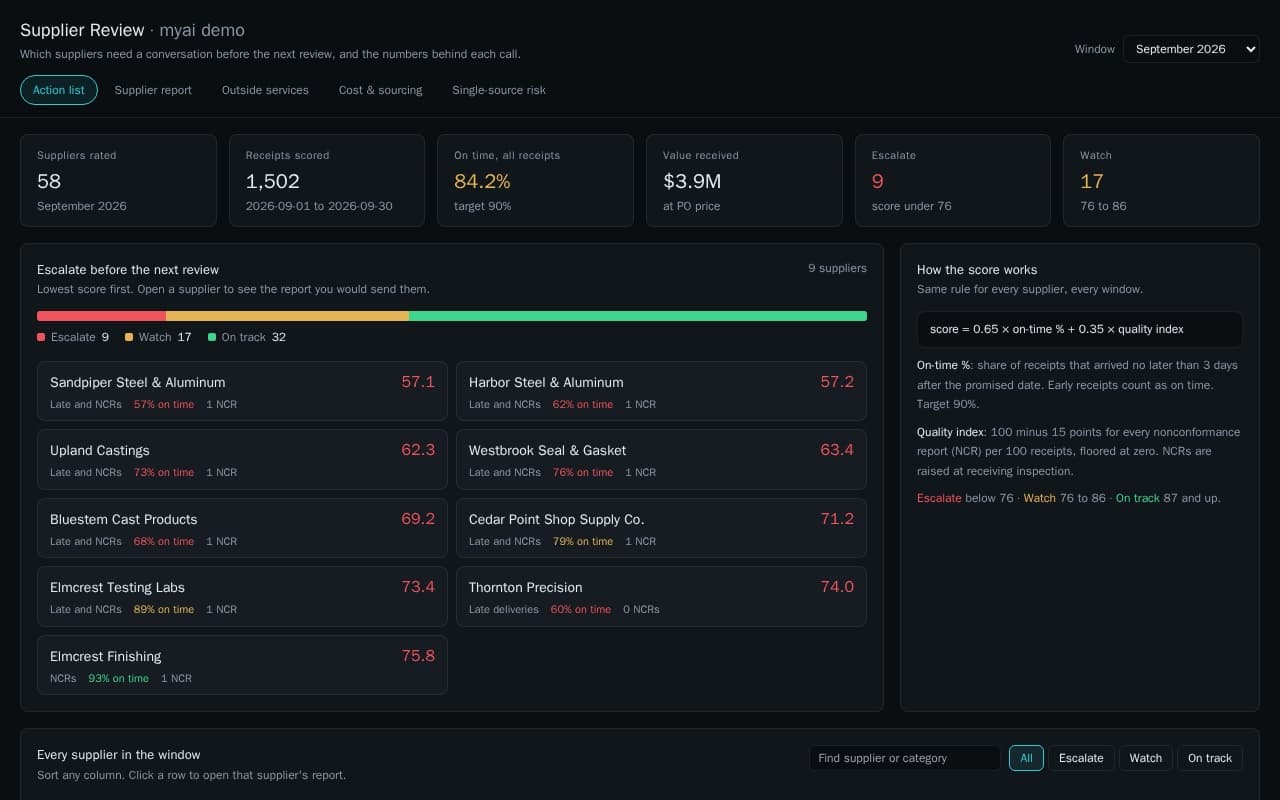Click the Escalate 9 legend entry
Image resolution: width=1280 pixels, height=800 pixels.
pos(73,337)
